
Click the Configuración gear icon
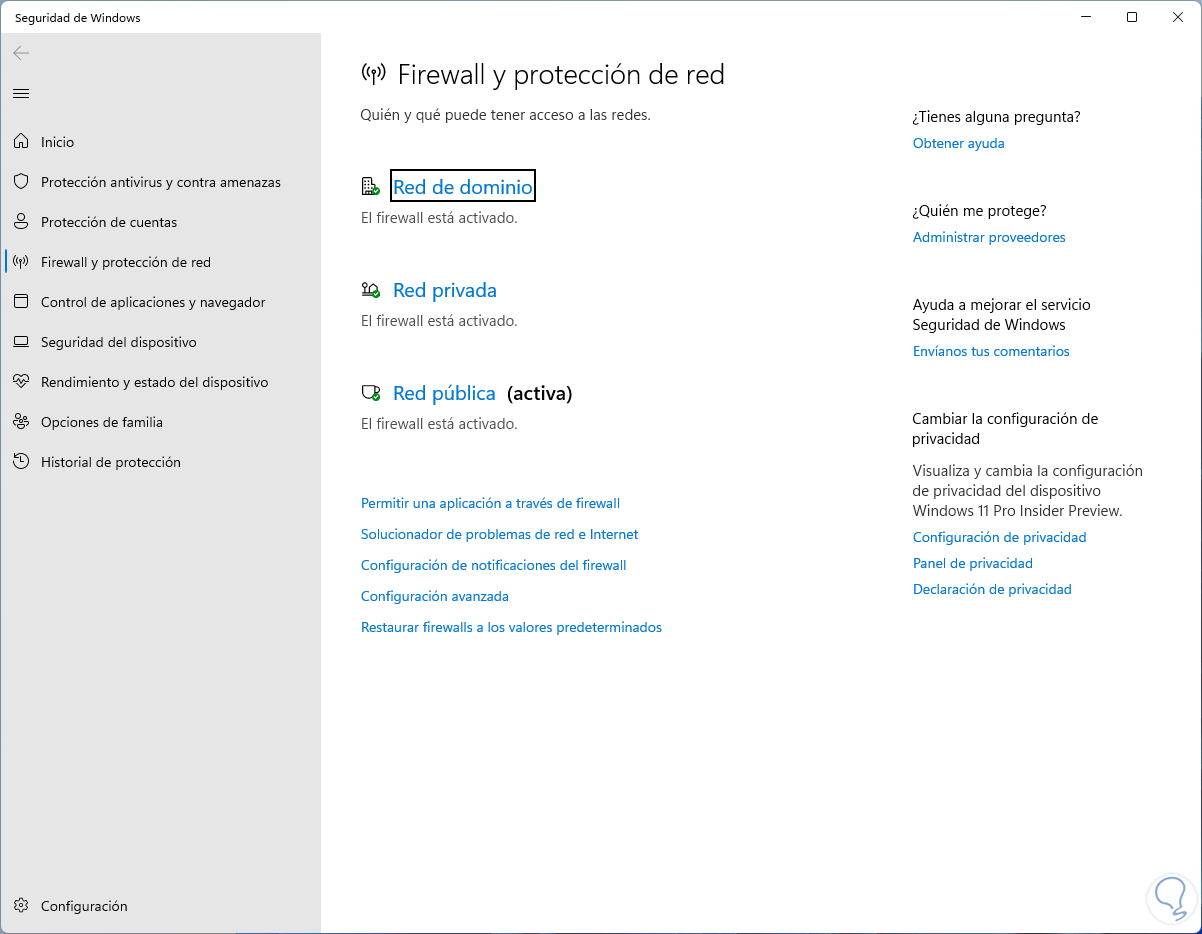coord(21,906)
